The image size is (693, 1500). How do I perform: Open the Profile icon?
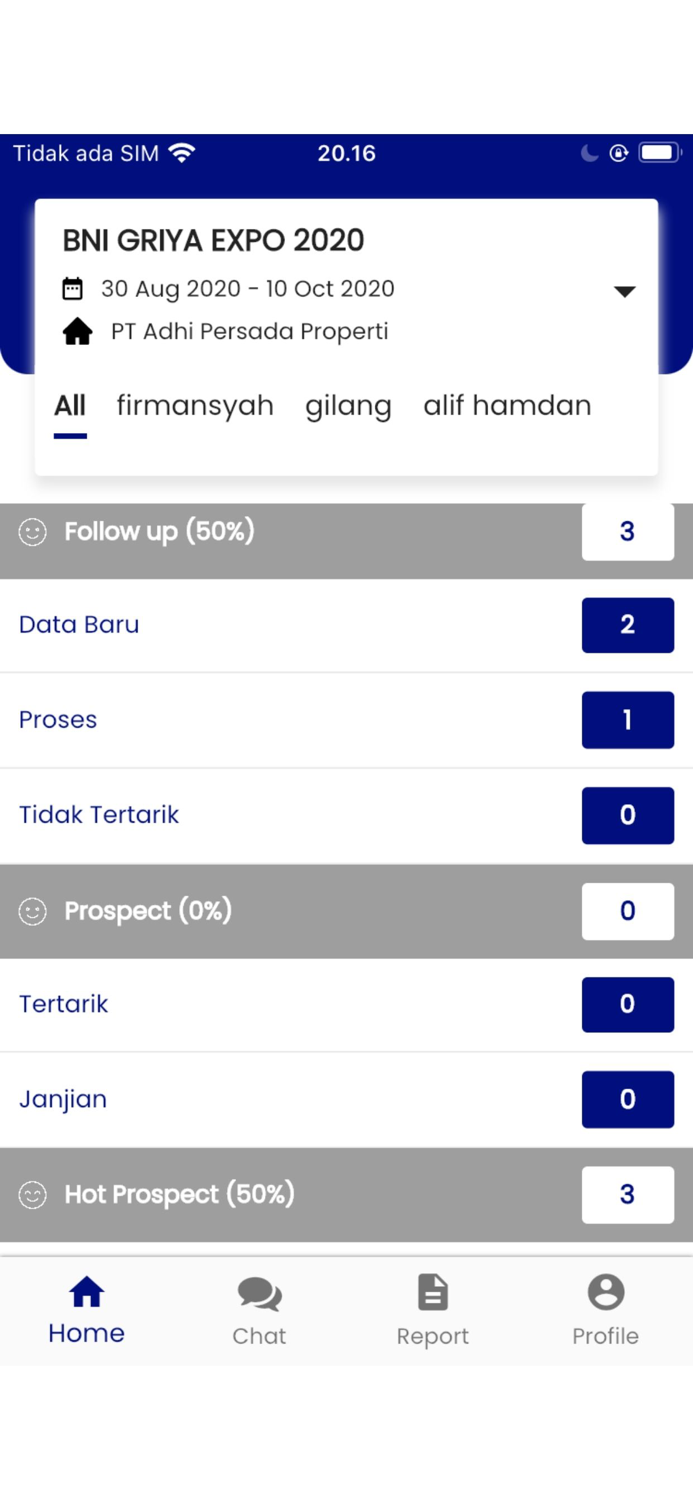[606, 1291]
